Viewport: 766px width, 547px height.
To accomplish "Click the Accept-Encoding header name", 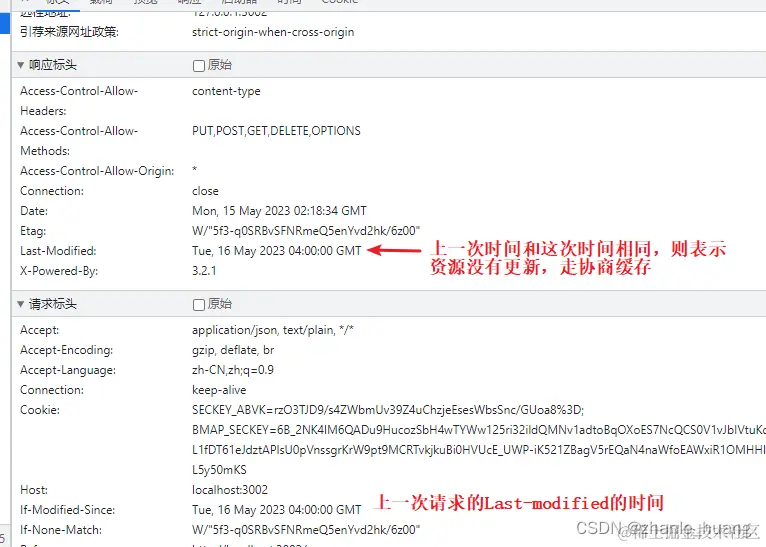I will click(x=66, y=350).
